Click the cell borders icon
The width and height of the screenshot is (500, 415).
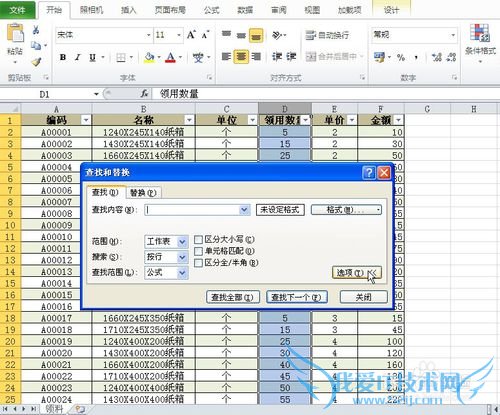pos(121,58)
